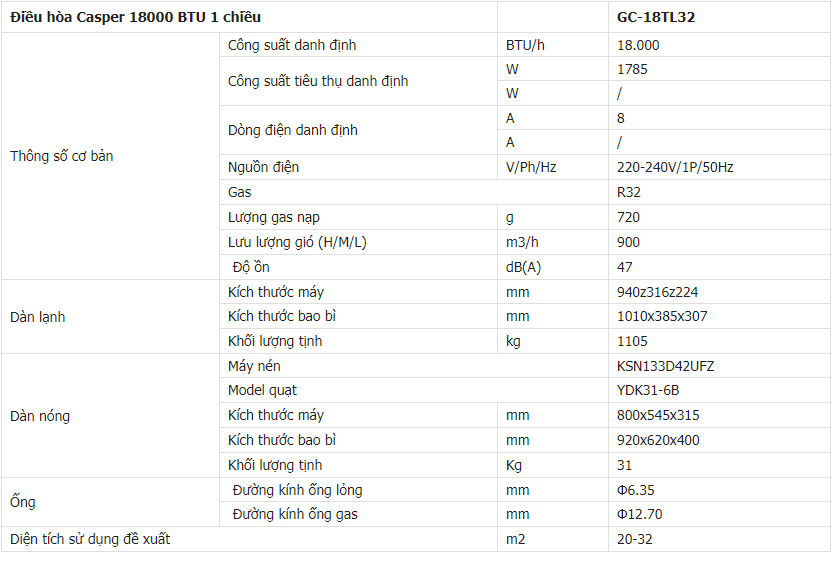The width and height of the screenshot is (834, 567).
Task: Select the dB(A) unit cell
Action: pyautogui.click(x=524, y=267)
